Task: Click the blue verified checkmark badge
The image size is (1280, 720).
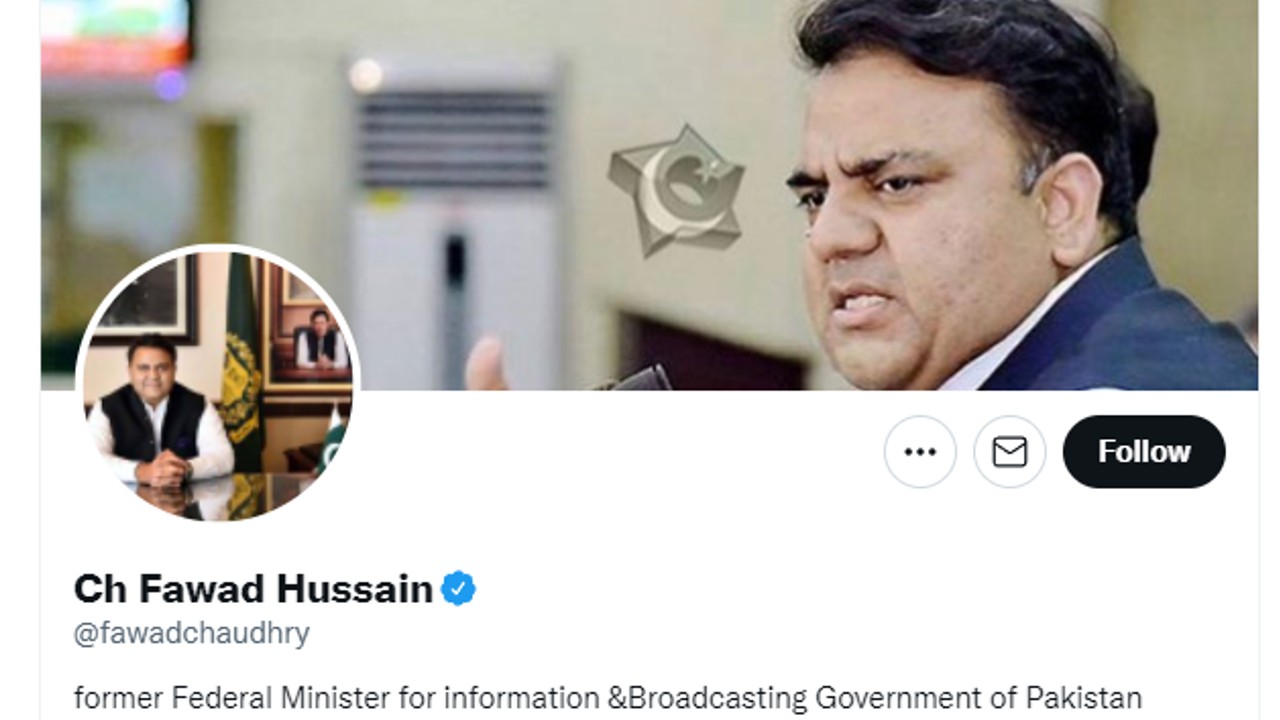Action: (459, 589)
